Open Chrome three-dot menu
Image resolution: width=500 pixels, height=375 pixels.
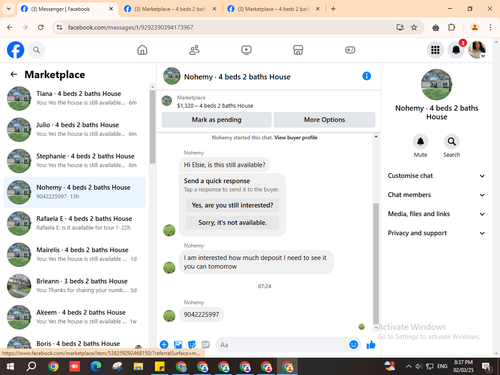pos(490,27)
